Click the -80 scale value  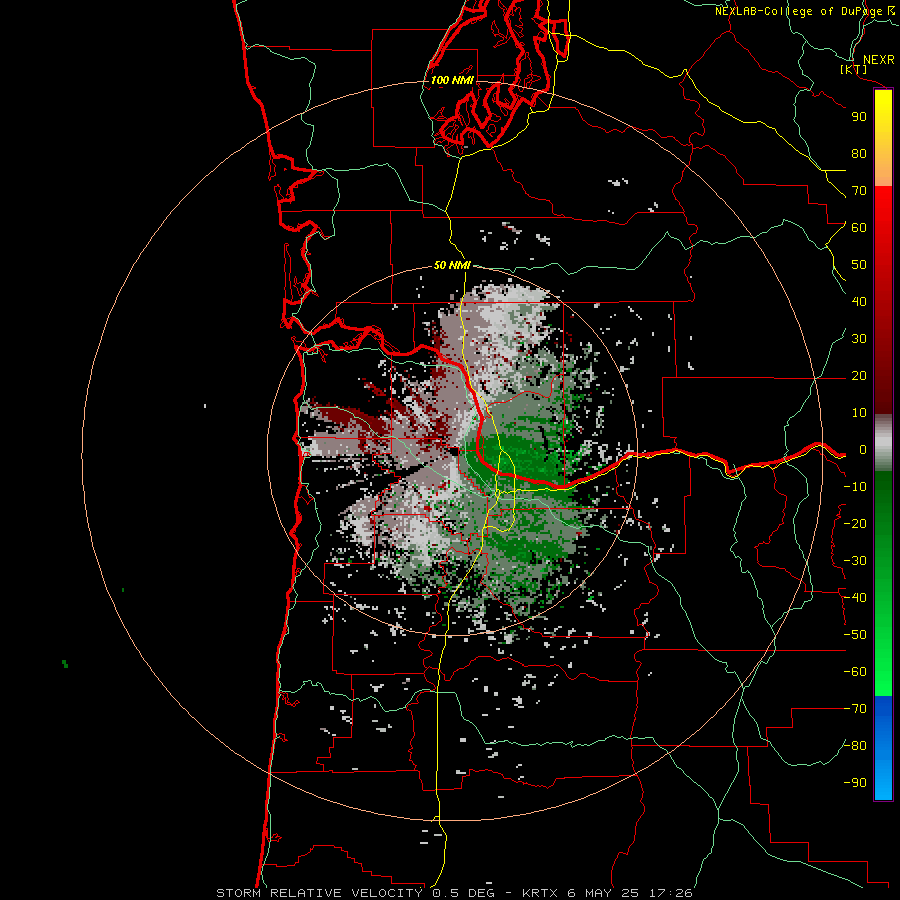coord(855,746)
